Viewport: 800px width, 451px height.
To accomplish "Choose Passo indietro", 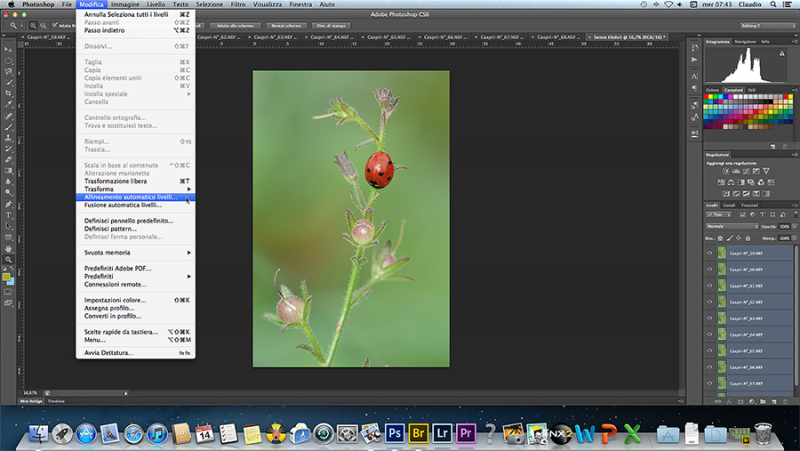I will point(135,31).
